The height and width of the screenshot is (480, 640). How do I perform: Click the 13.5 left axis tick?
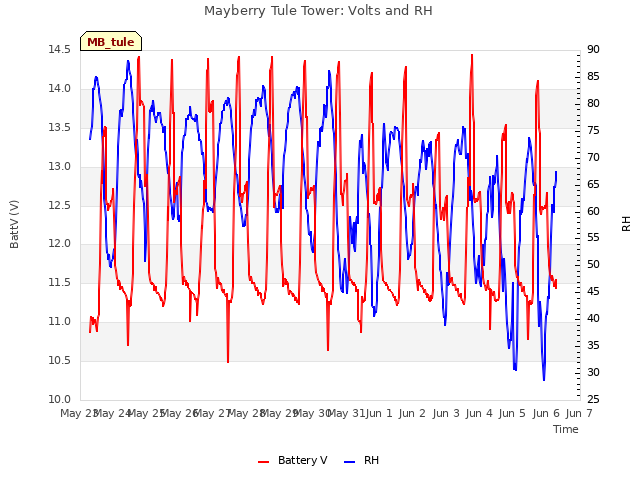pyautogui.click(x=60, y=128)
